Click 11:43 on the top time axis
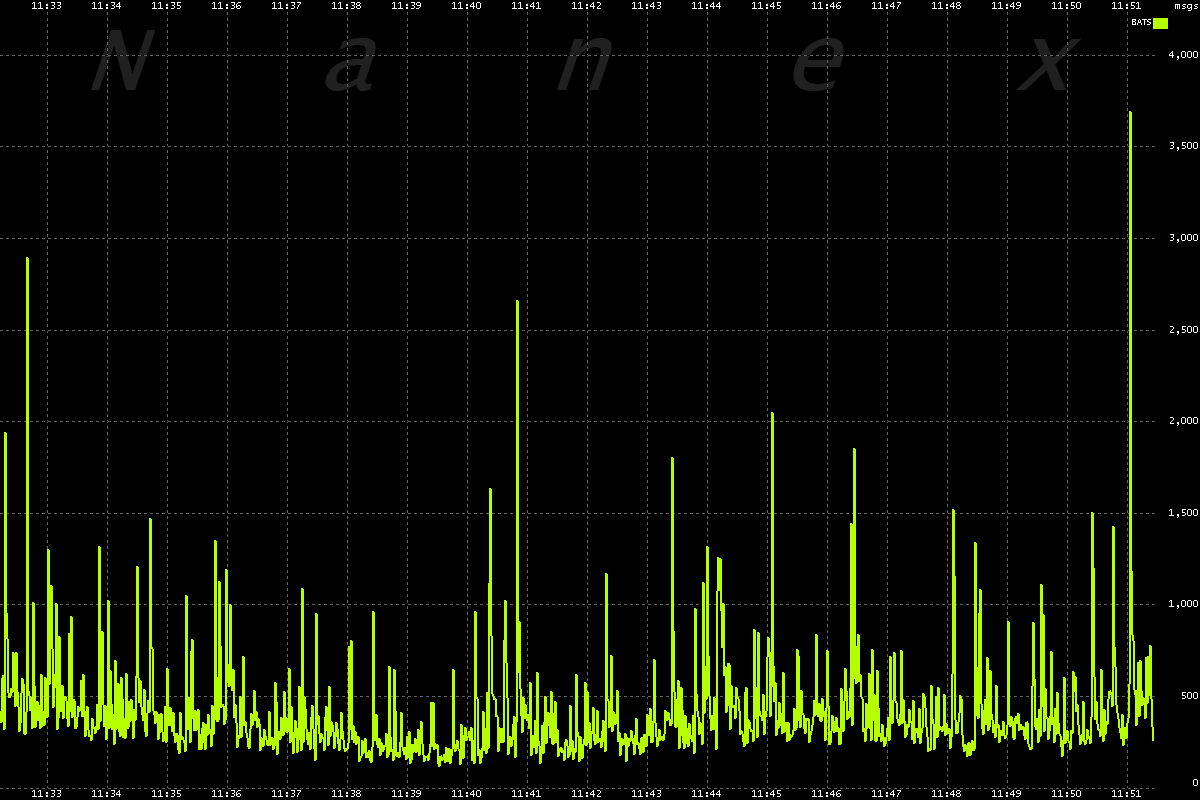Viewport: 1200px width, 800px height. click(646, 6)
